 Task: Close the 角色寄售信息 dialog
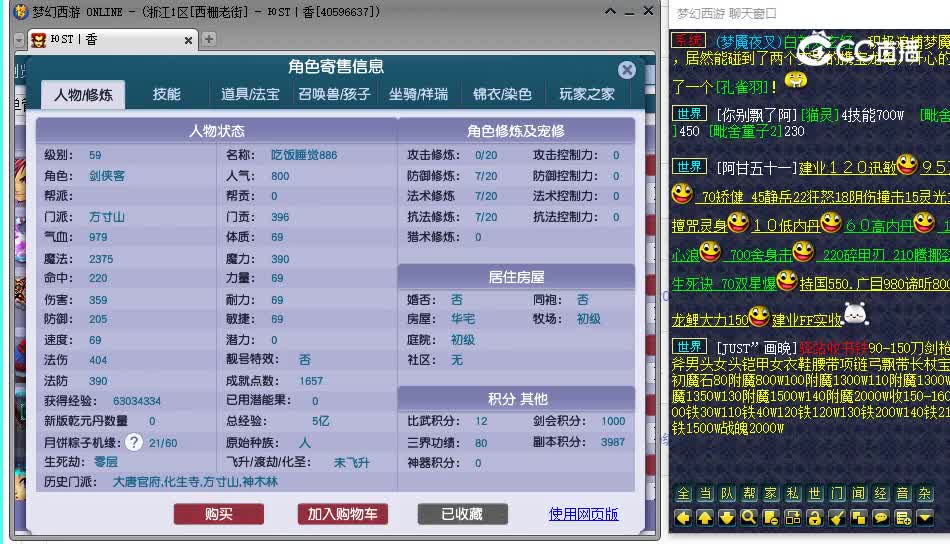pos(626,70)
